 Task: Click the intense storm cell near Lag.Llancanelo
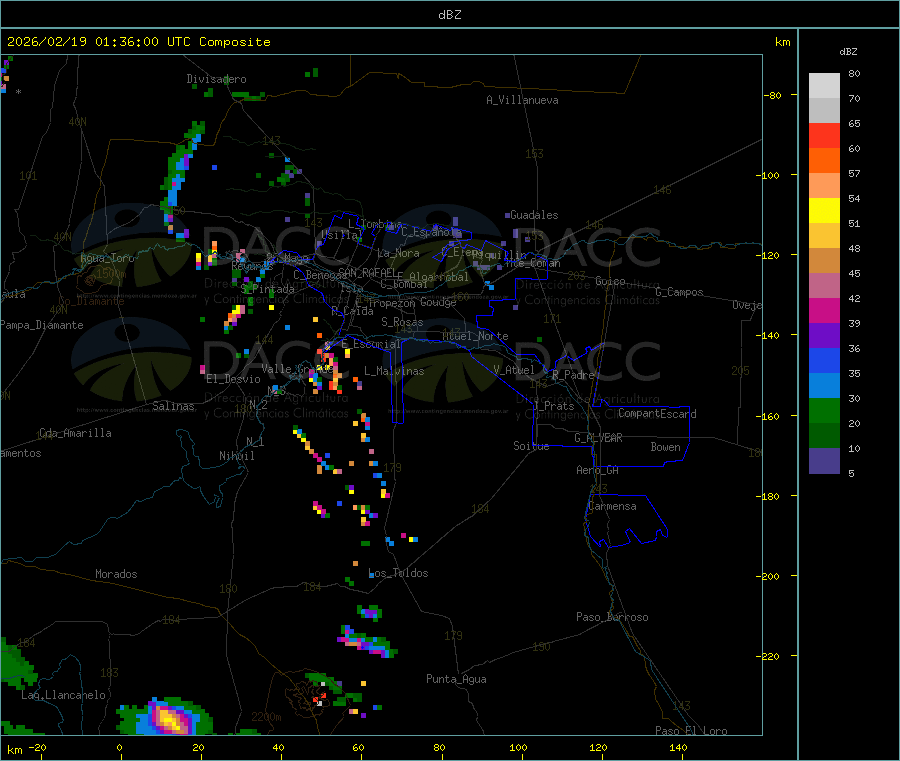[x=169, y=719]
